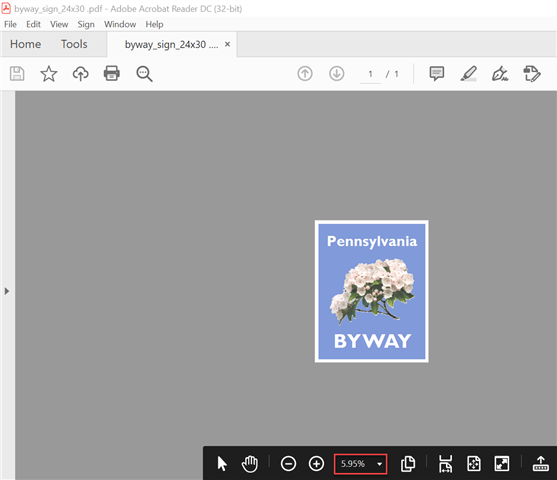Viewport: 557px width, 480px height.
Task: Select the Highlight text tool
Action: click(469, 74)
